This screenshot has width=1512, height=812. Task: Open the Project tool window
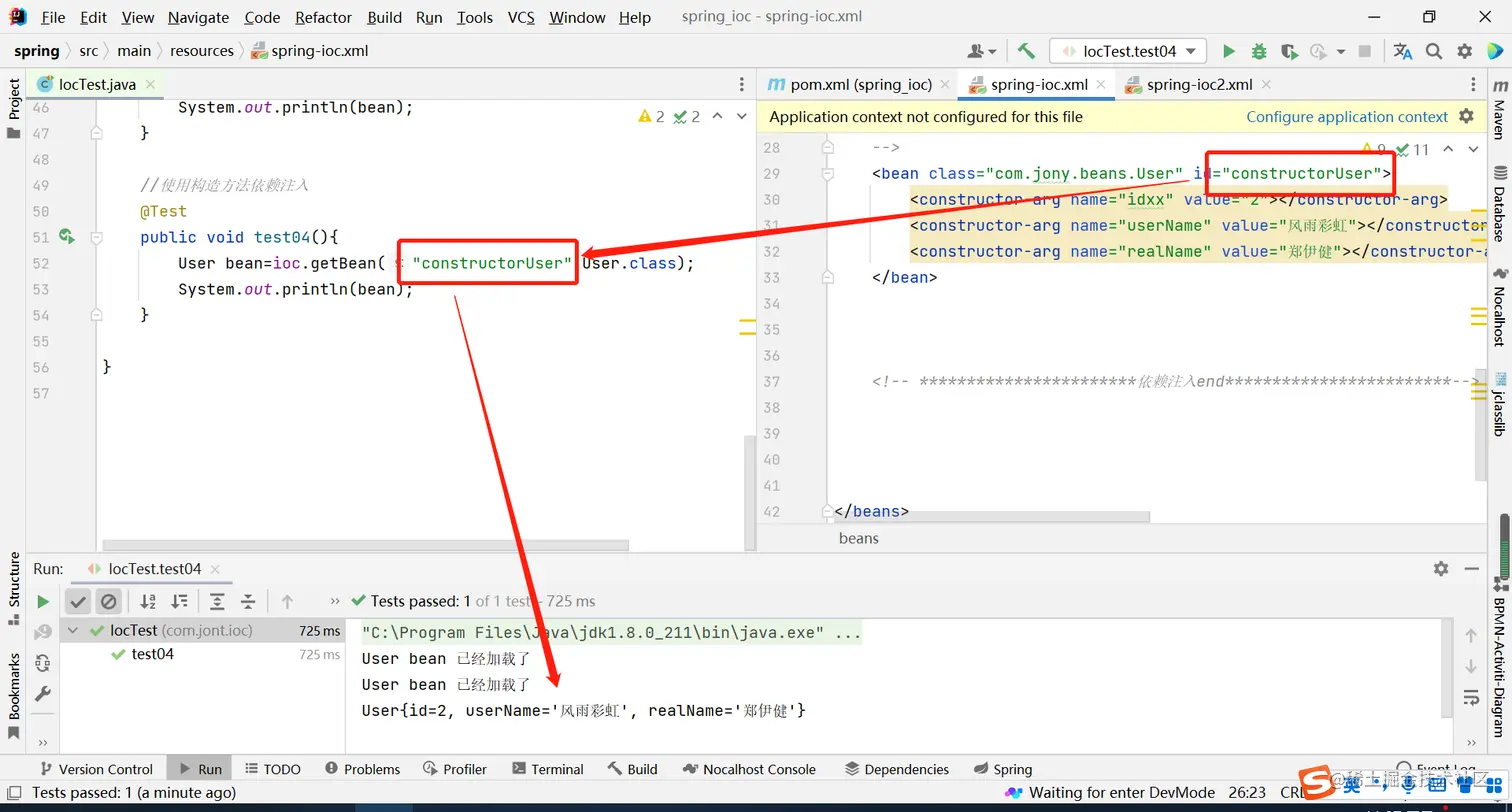pyautogui.click(x=14, y=108)
